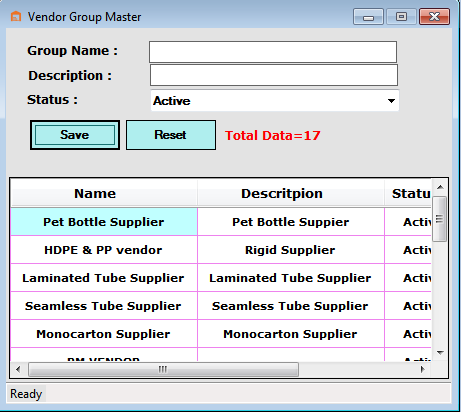Click the vertical scrollbar thumb
Viewport: 461px width, 412px height.
point(440,219)
